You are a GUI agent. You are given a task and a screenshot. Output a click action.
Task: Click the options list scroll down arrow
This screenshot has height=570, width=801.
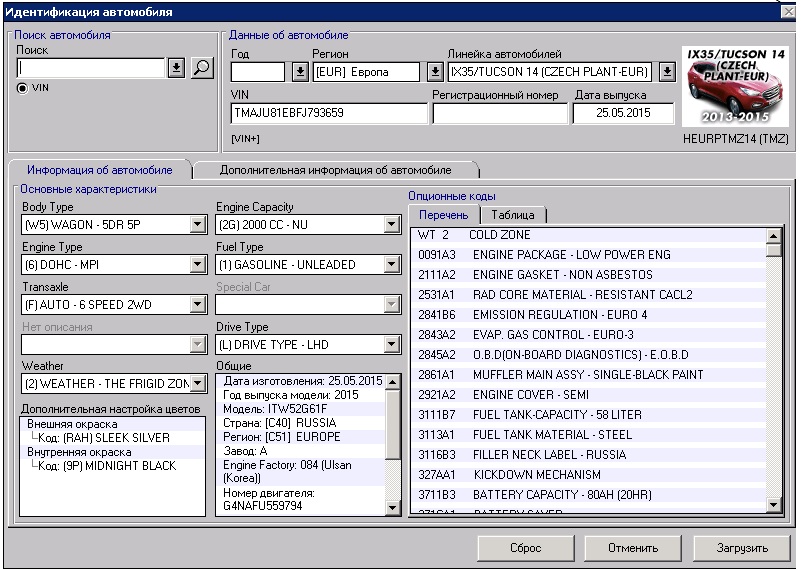[x=773, y=505]
